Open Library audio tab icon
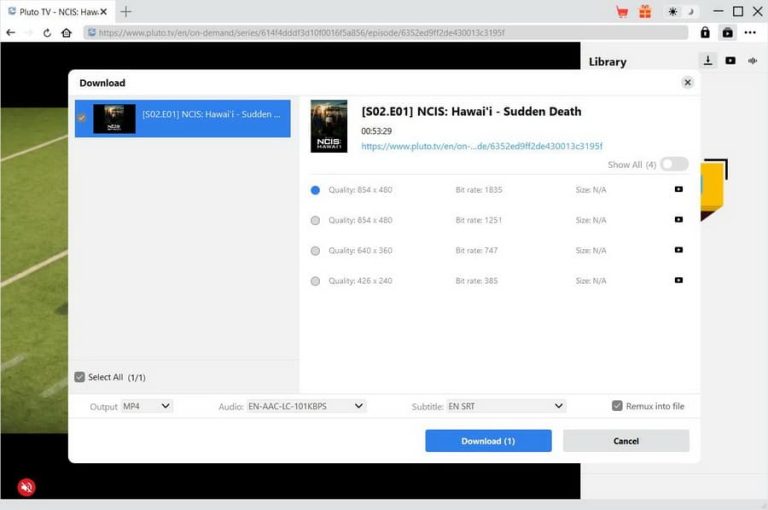Screen dimensions: 768x510 click(753, 61)
